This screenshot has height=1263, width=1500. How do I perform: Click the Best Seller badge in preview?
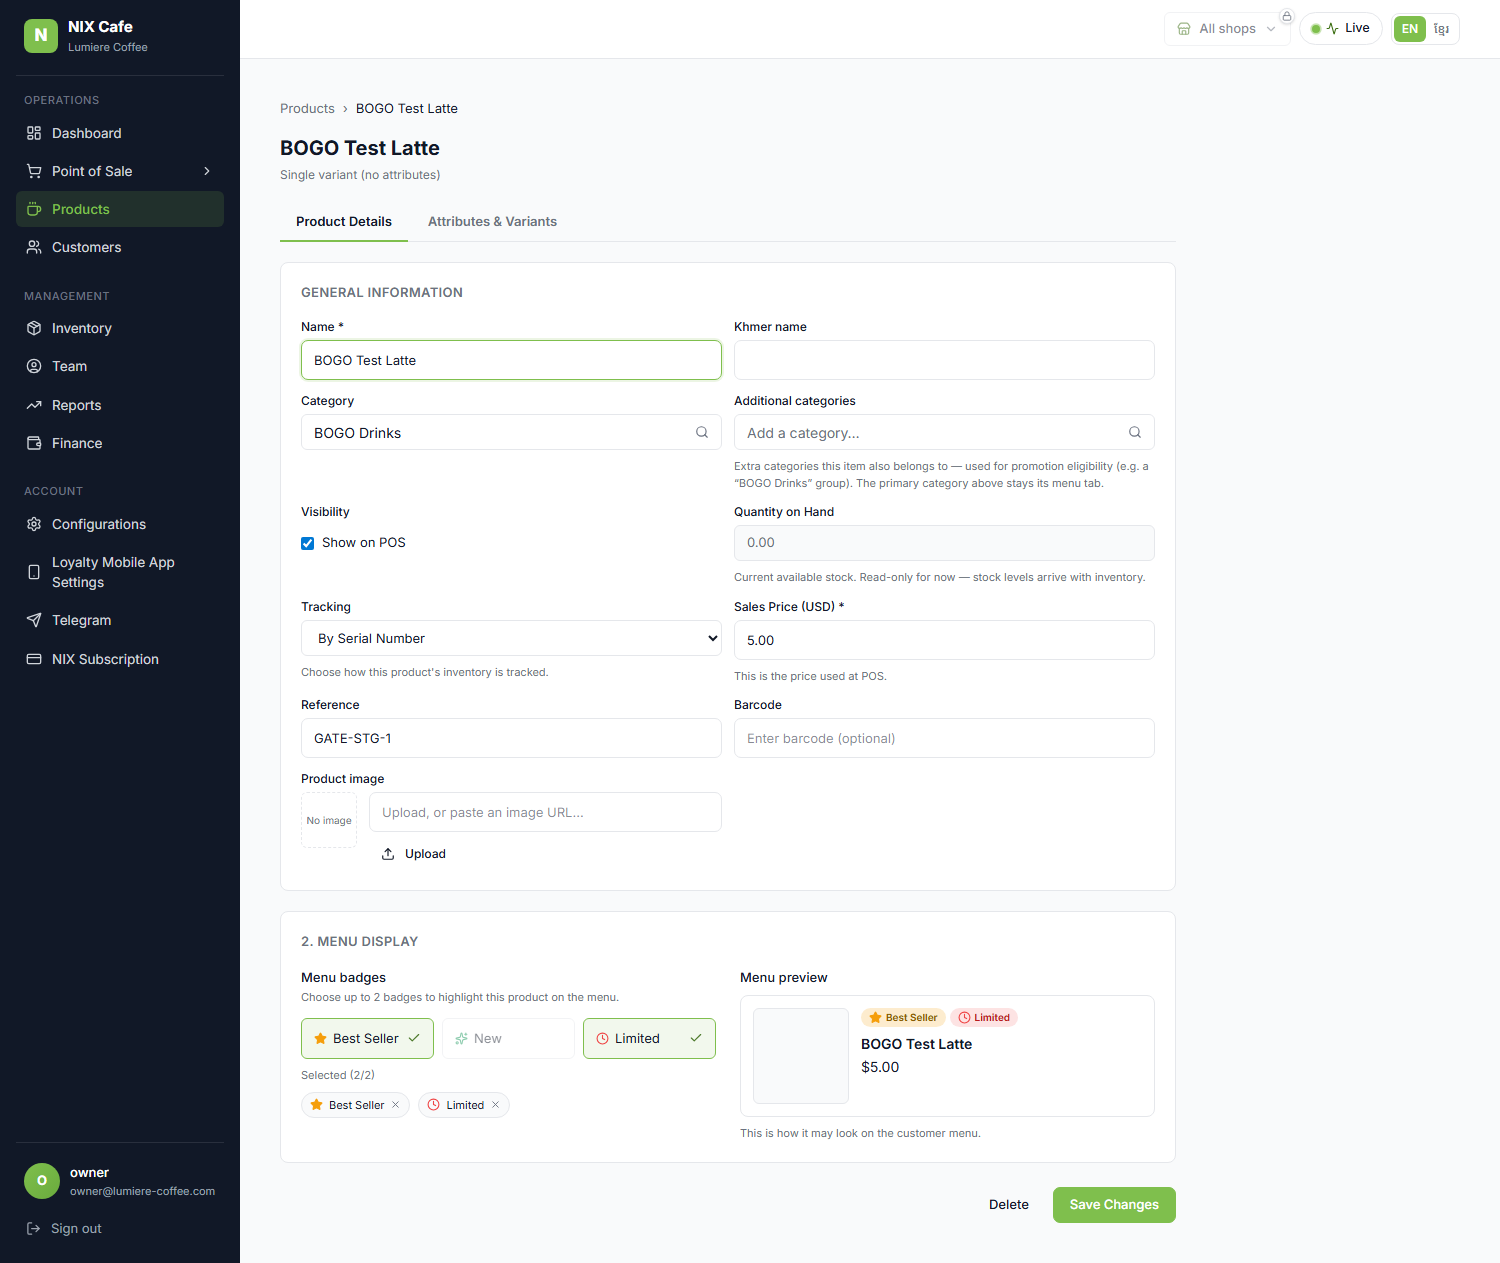(x=903, y=1017)
